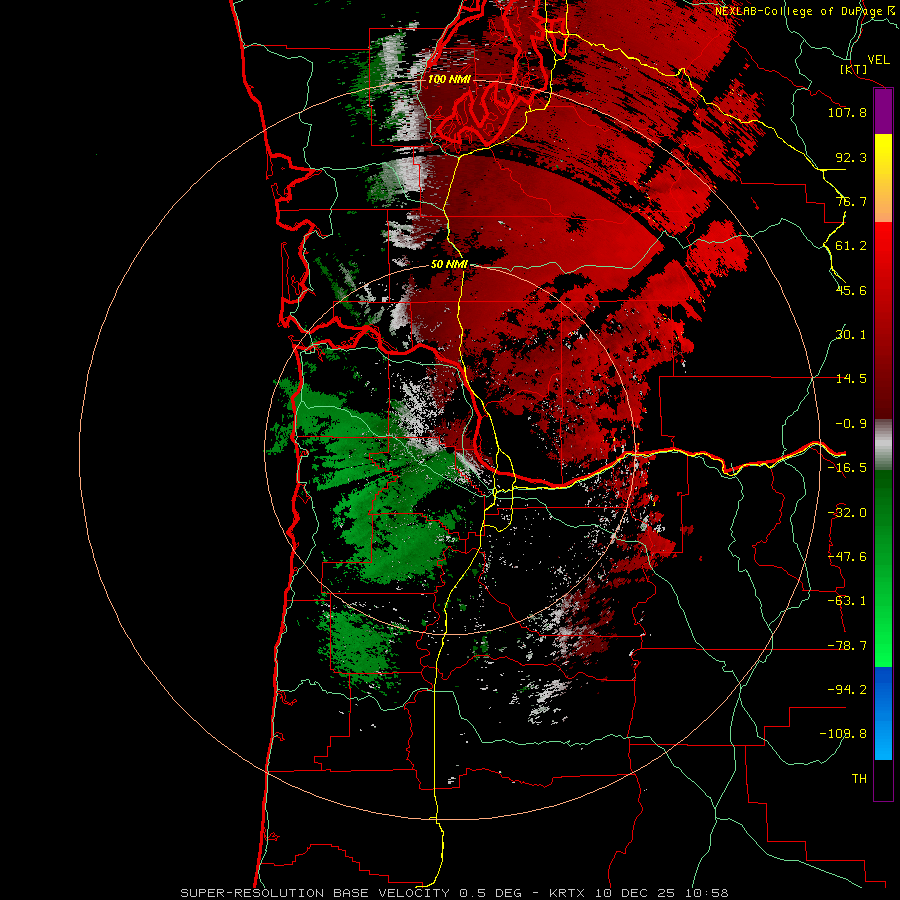The height and width of the screenshot is (900, 900).
Task: Click the 45.6 legend value
Action: point(851,290)
